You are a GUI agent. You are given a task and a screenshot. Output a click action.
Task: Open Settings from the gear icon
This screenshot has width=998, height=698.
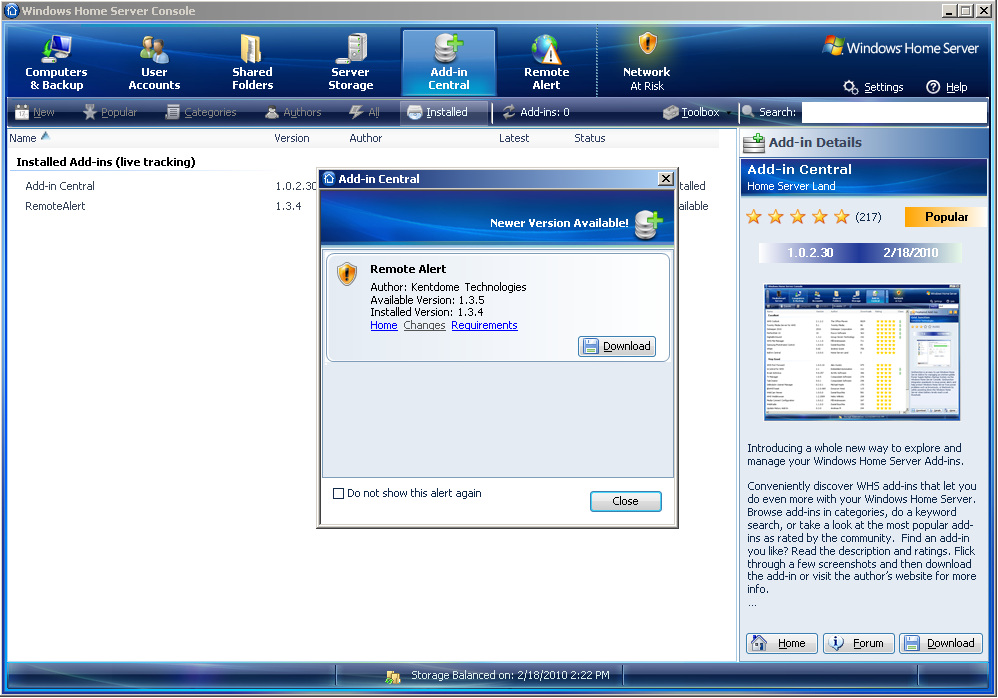(873, 87)
